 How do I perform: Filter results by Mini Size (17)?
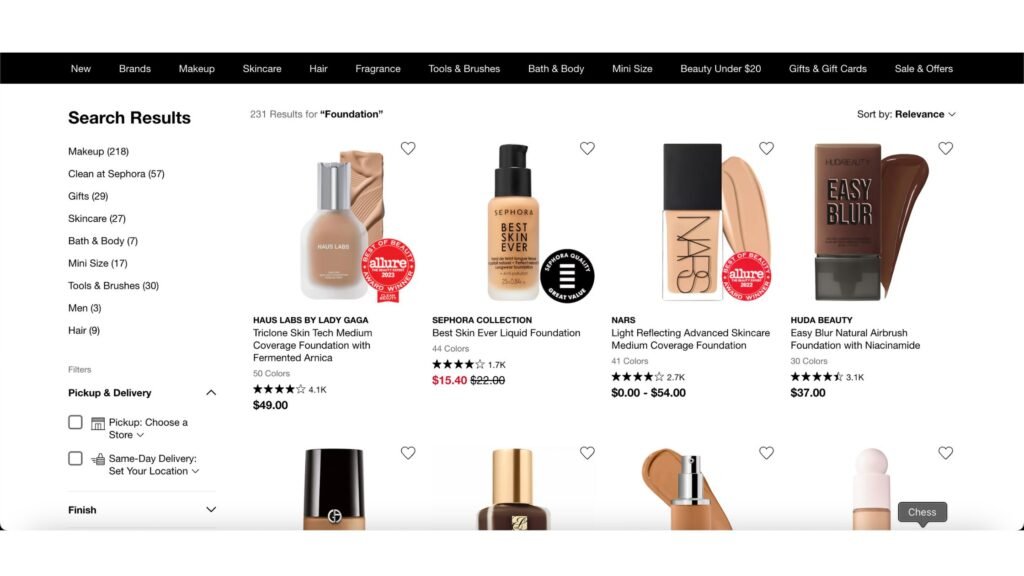(x=98, y=263)
